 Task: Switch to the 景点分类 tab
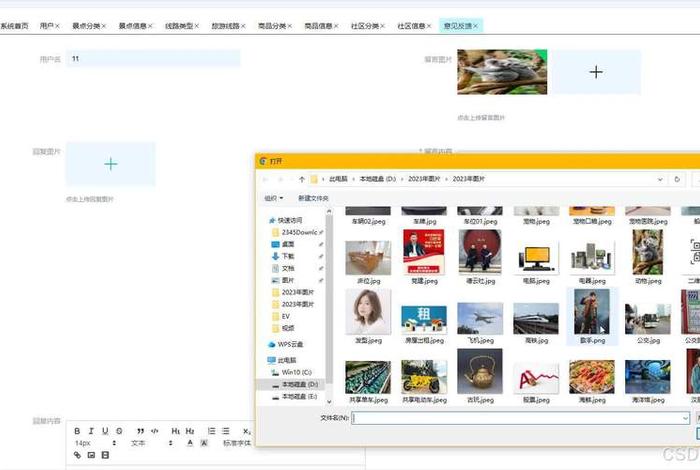tap(86, 26)
